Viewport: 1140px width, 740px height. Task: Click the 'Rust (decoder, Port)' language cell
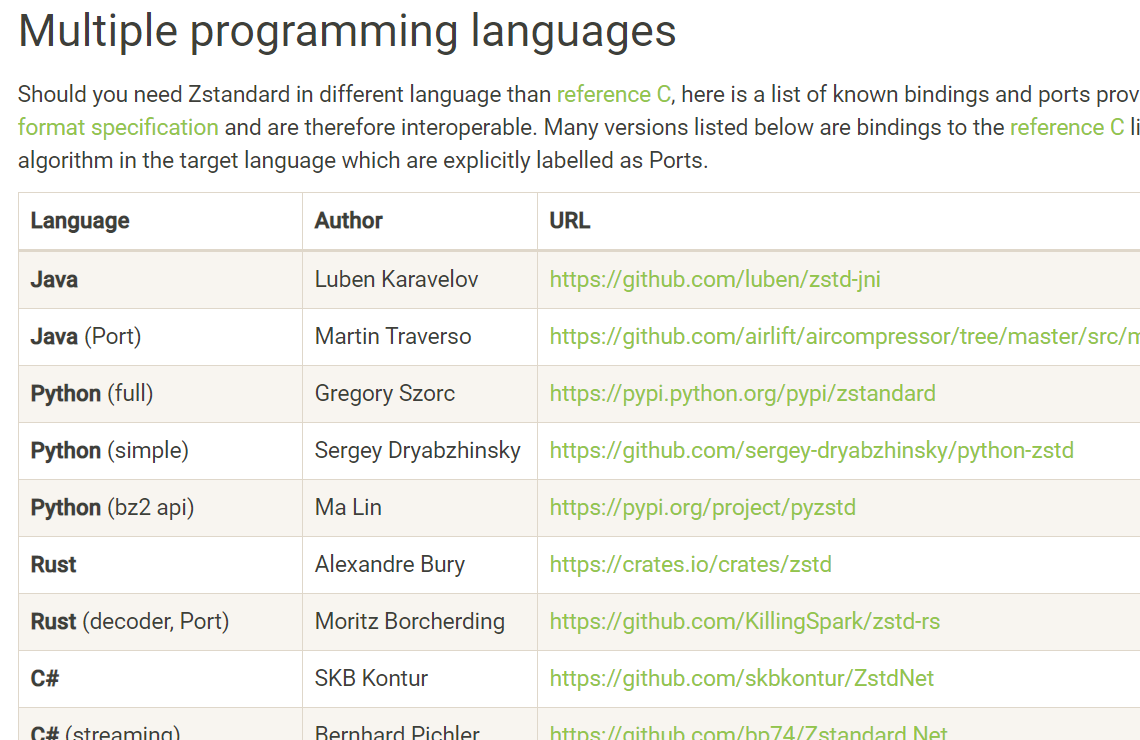pyautogui.click(x=130, y=622)
